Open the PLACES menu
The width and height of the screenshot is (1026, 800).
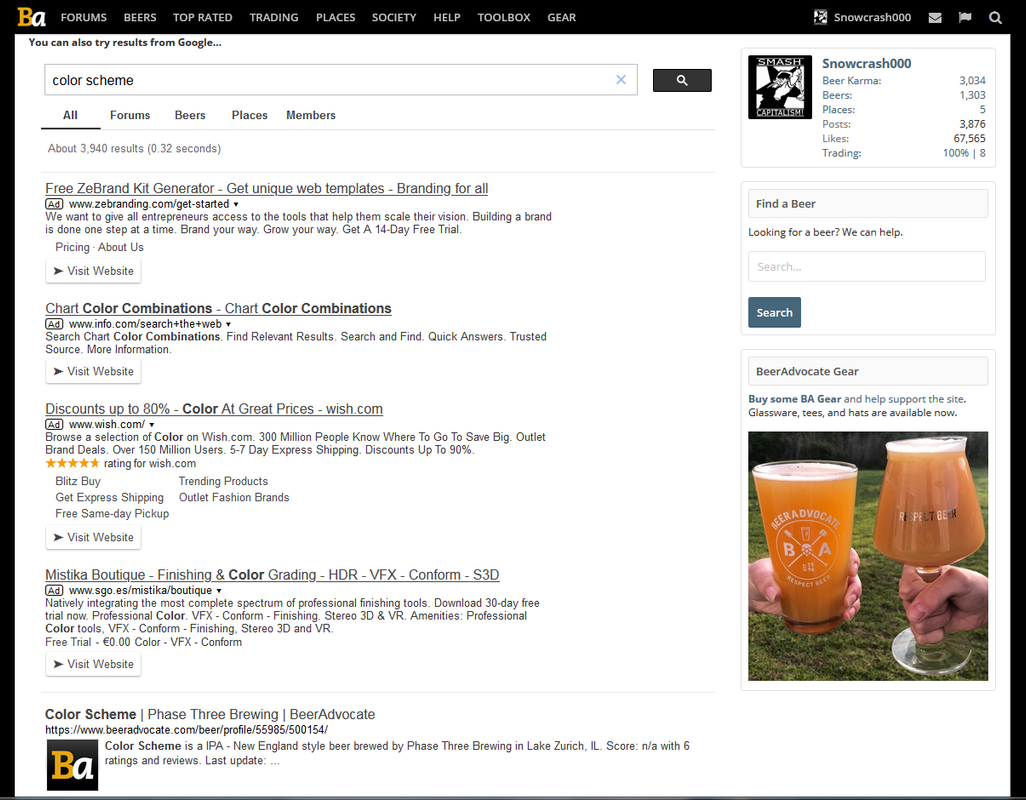tap(335, 18)
